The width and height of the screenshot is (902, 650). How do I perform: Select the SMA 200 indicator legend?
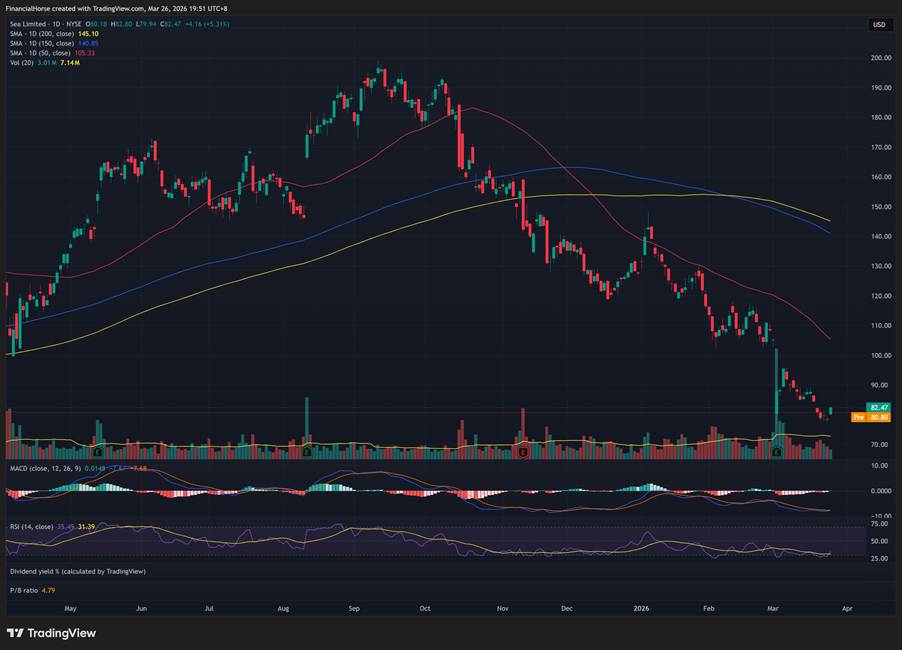(x=40, y=33)
